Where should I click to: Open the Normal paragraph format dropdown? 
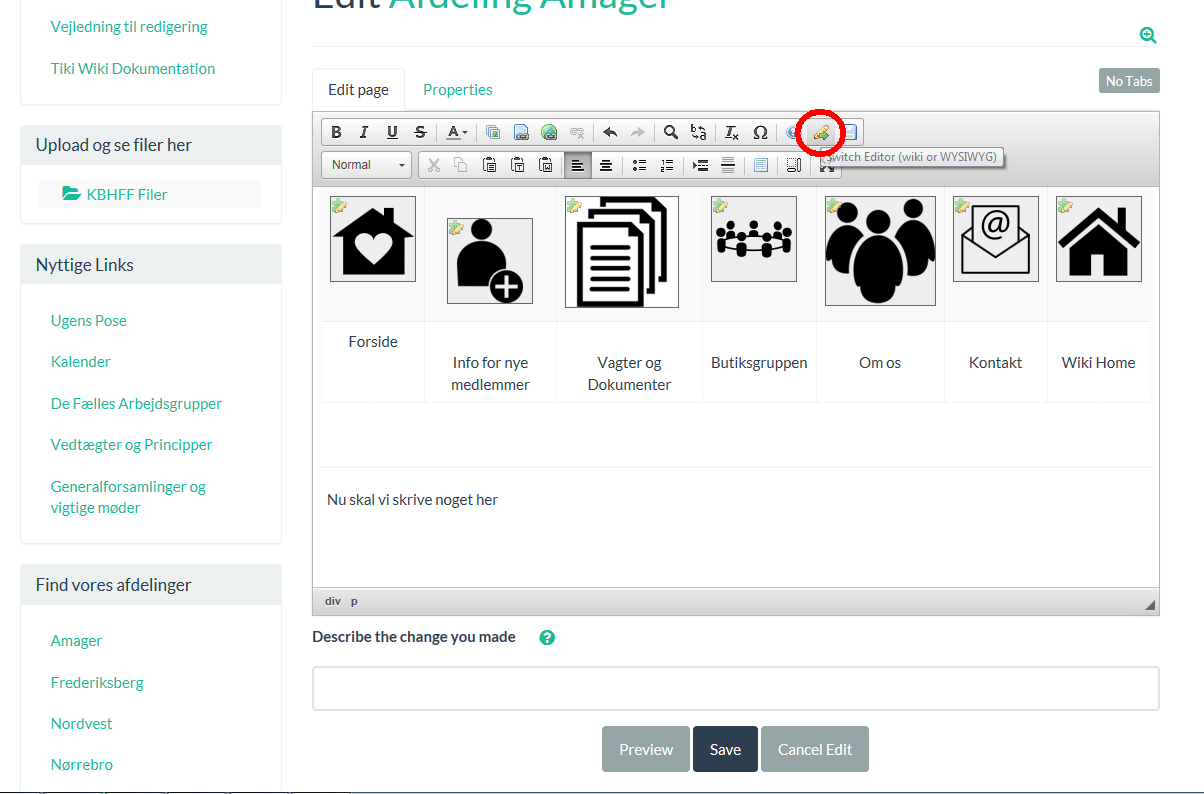click(367, 165)
